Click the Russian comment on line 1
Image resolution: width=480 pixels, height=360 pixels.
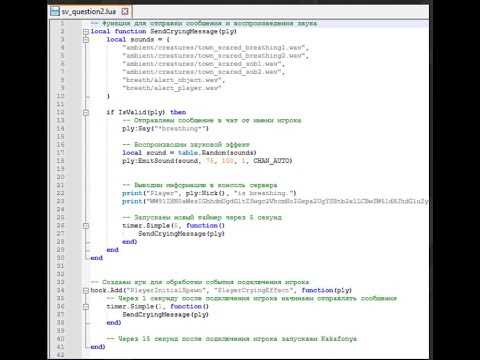(x=204, y=23)
